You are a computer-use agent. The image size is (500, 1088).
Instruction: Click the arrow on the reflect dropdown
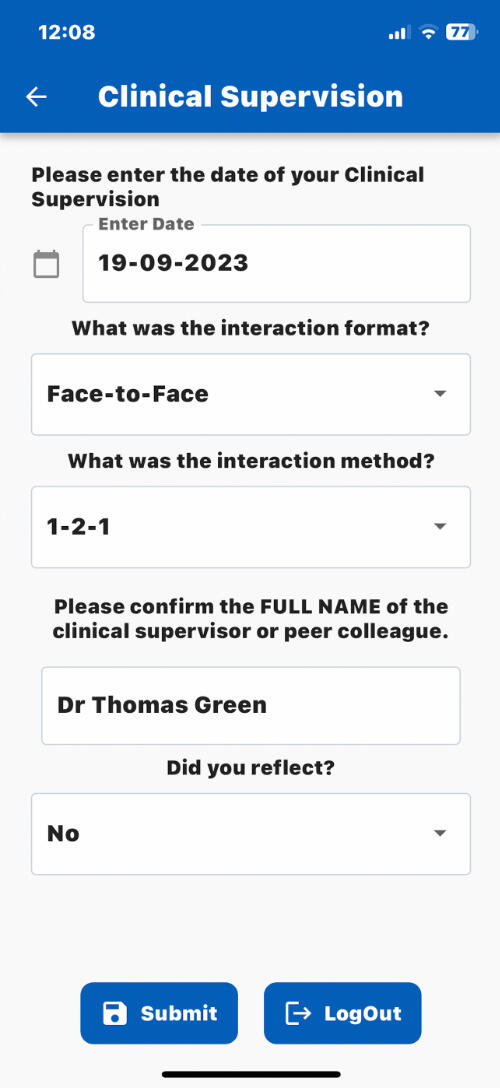coord(440,833)
